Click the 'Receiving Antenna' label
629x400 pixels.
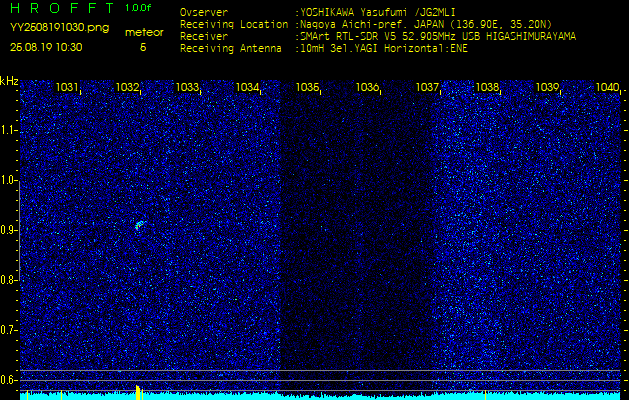231,49
